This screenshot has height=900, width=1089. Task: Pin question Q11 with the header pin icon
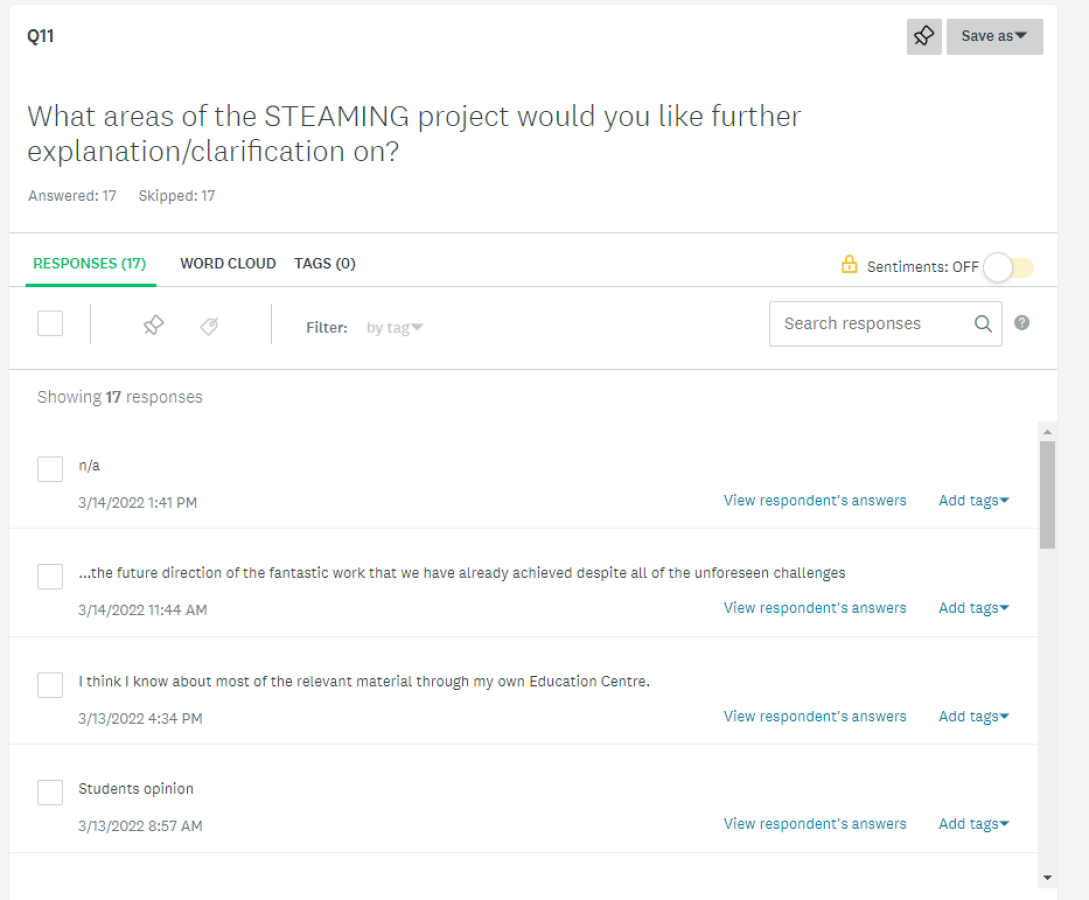pyautogui.click(x=924, y=36)
